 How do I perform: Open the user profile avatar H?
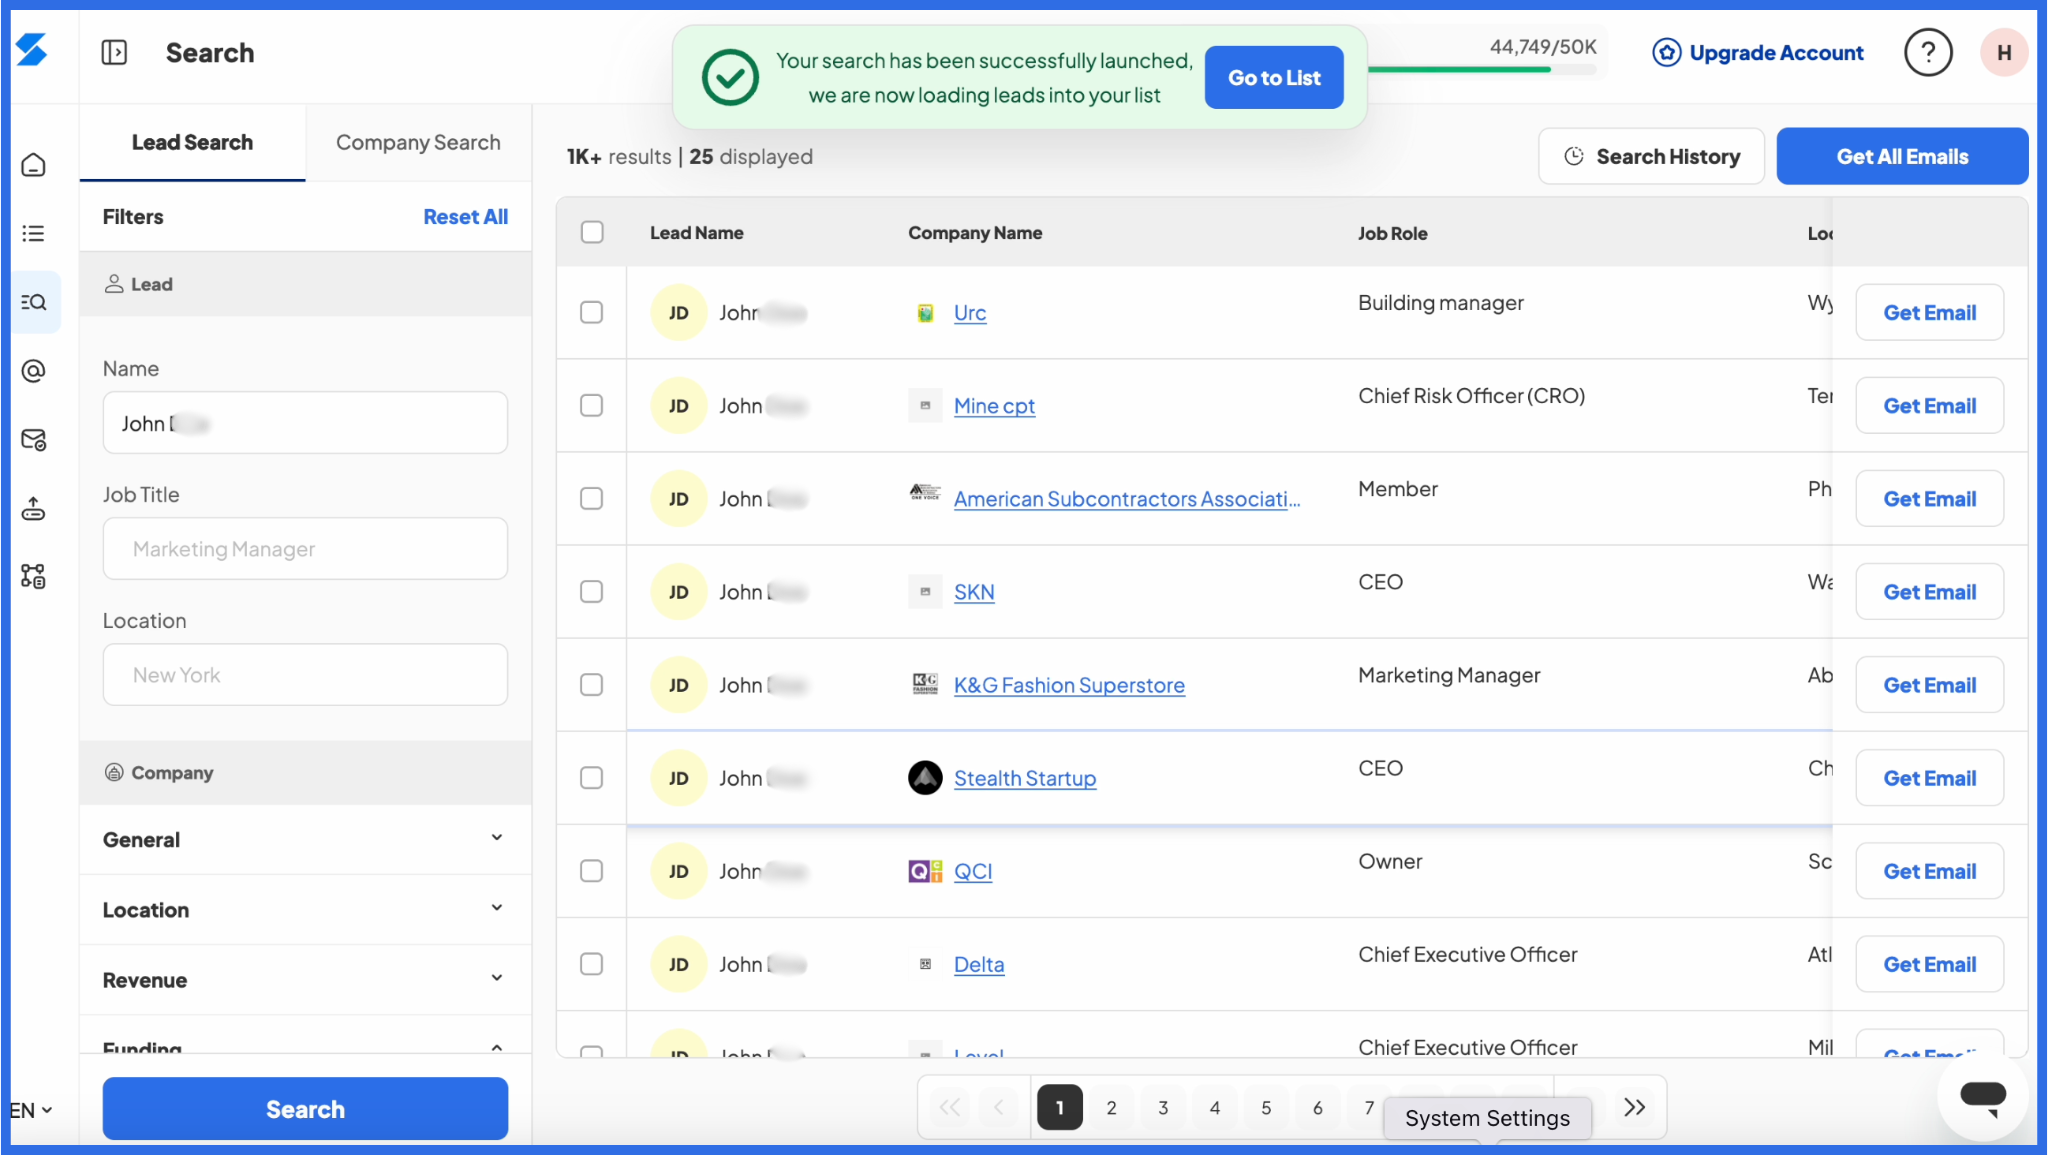[x=2004, y=52]
